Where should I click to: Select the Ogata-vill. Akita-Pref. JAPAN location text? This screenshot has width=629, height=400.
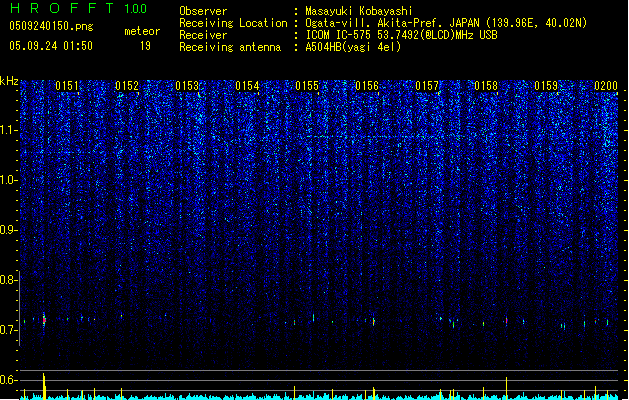click(x=446, y=23)
